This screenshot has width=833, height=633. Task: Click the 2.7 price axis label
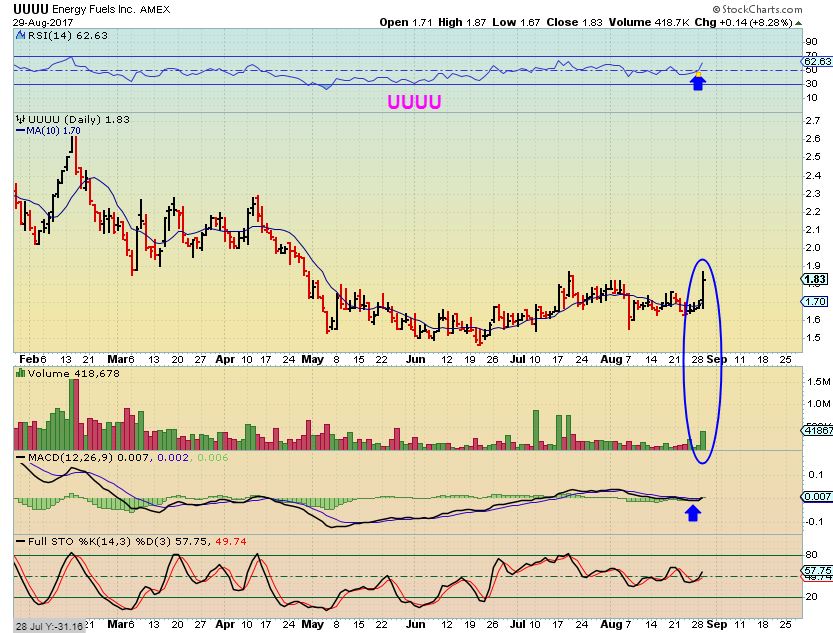point(813,121)
